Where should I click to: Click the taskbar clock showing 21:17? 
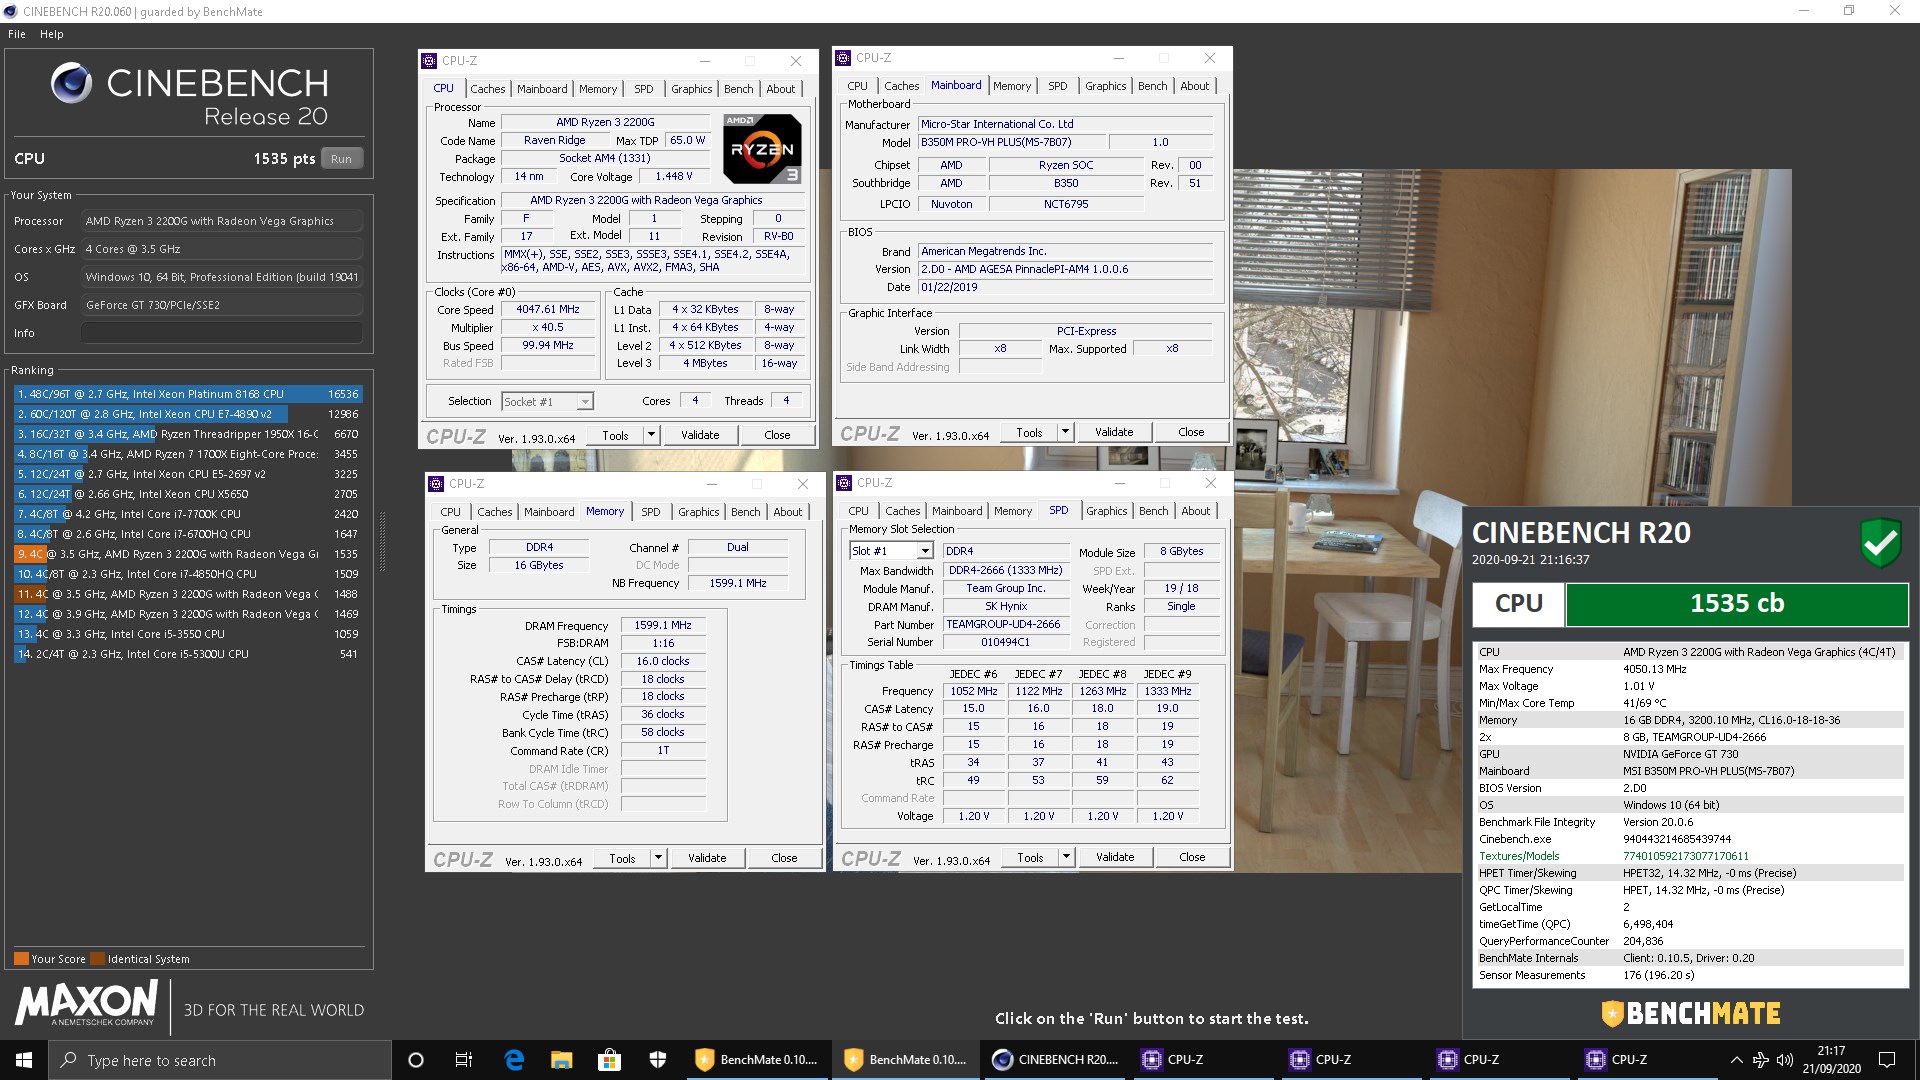[1831, 1060]
